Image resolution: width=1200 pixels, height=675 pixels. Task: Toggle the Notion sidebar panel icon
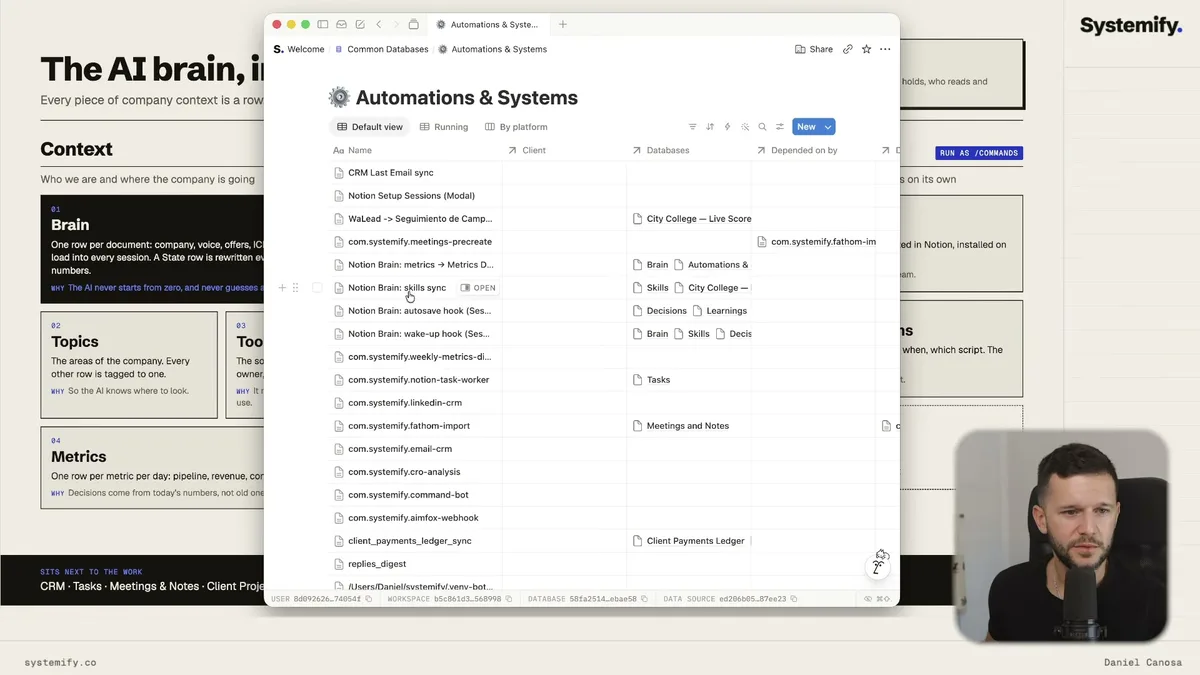click(323, 24)
